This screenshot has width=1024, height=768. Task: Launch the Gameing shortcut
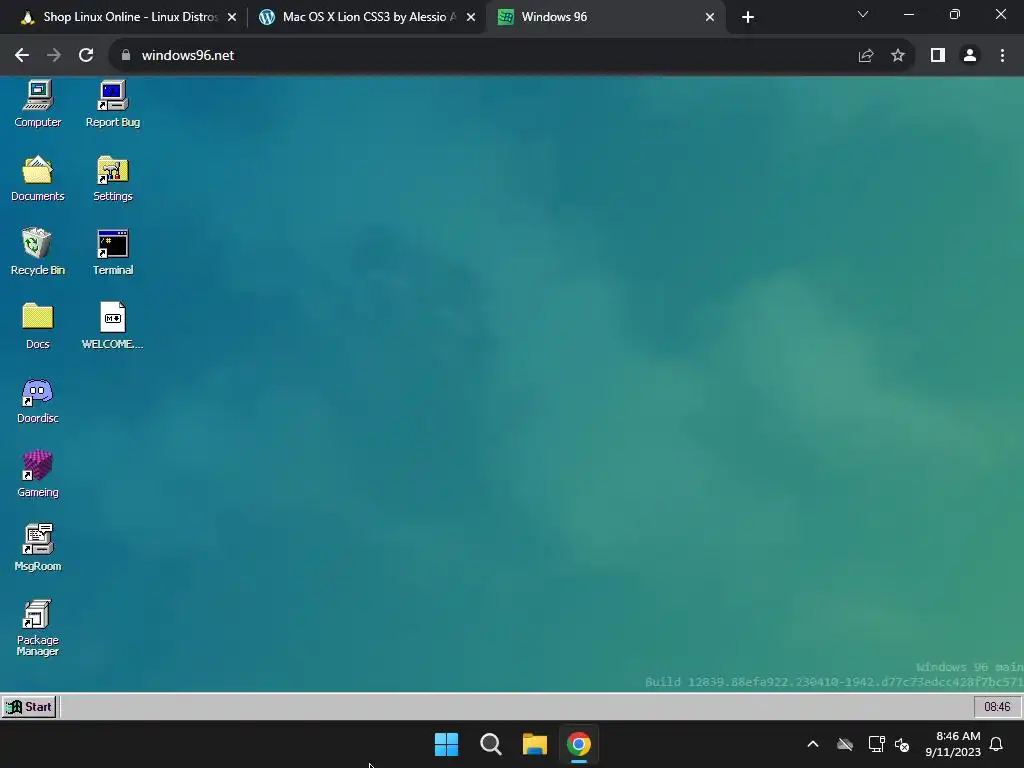(37, 474)
